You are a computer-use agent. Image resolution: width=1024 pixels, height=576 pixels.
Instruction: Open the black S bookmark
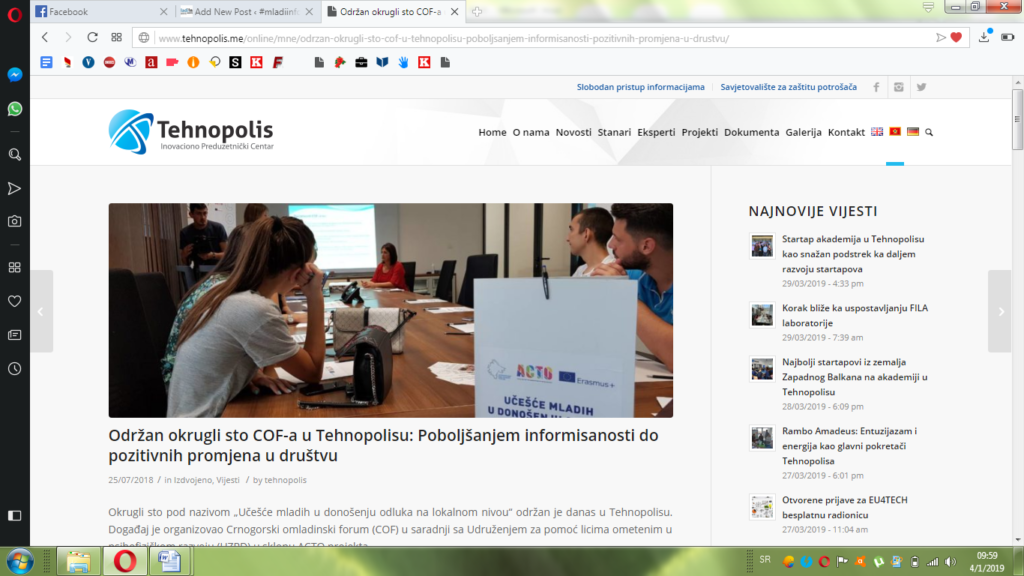tap(235, 62)
